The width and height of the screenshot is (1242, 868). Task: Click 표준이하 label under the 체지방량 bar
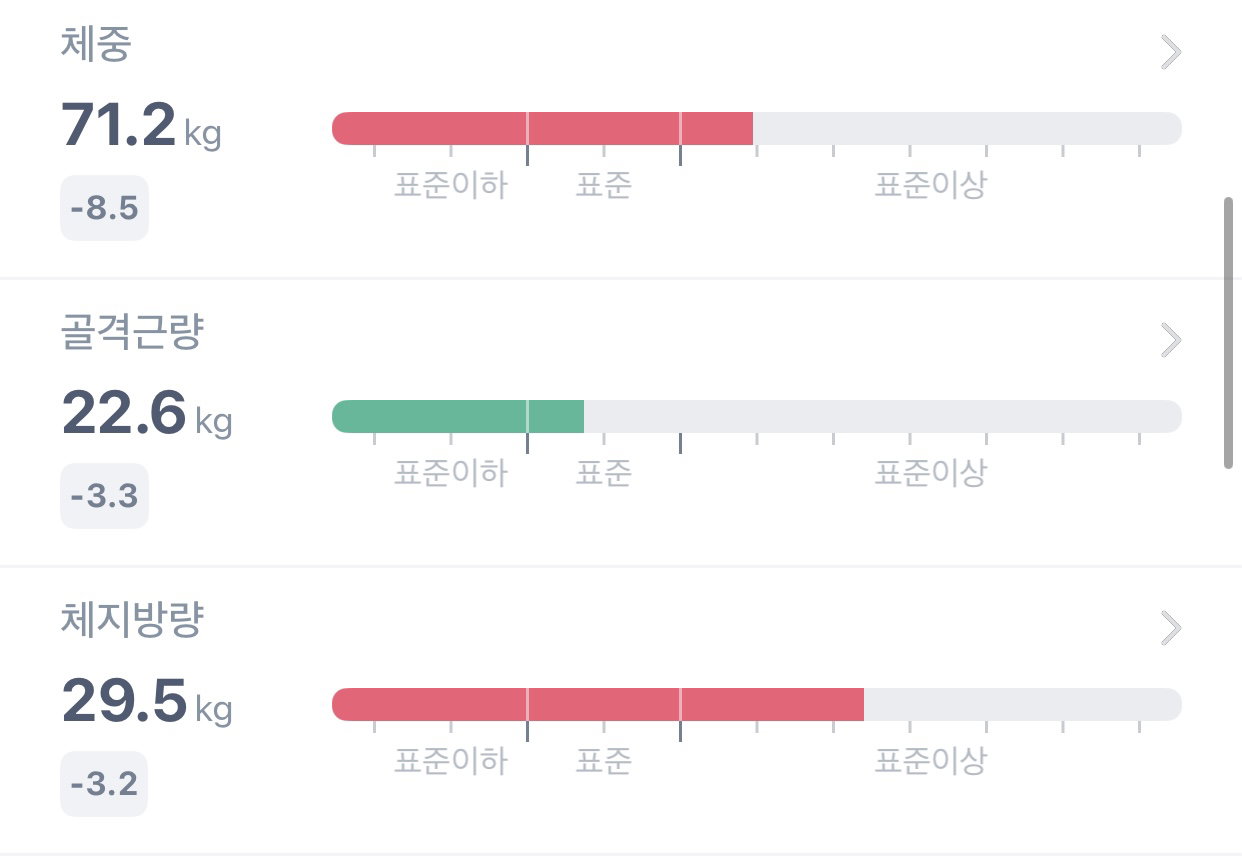pos(451,761)
